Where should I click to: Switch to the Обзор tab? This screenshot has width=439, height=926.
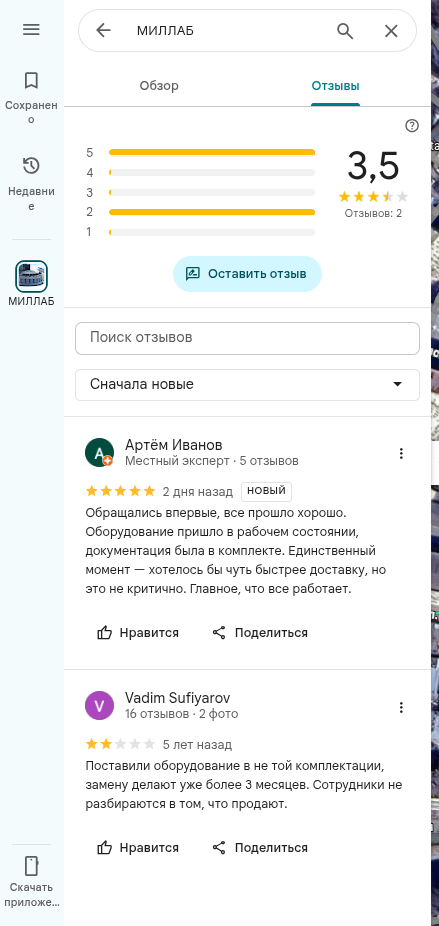click(159, 86)
